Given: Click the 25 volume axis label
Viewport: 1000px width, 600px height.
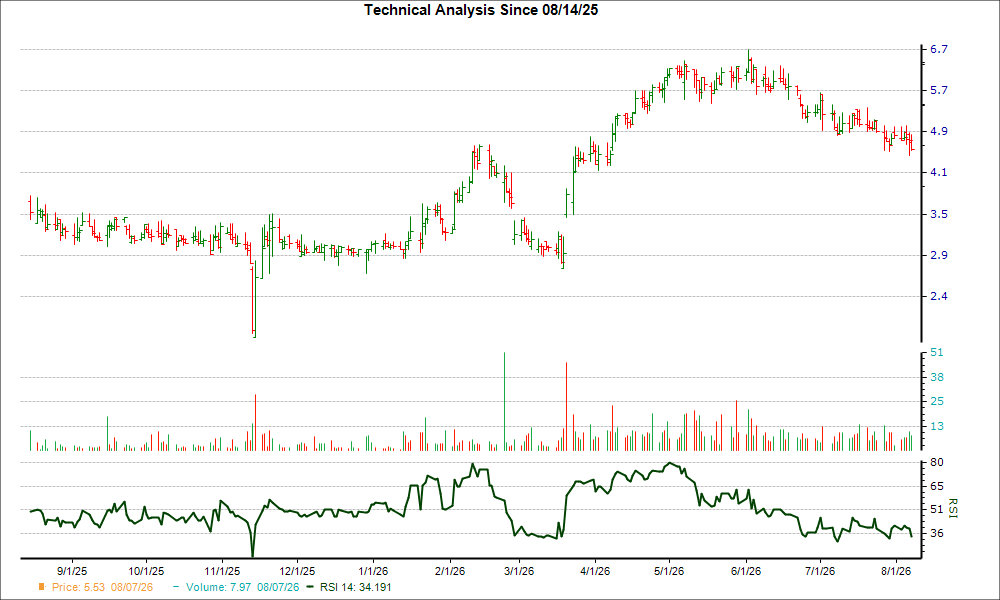Looking at the screenshot, I should [937, 401].
